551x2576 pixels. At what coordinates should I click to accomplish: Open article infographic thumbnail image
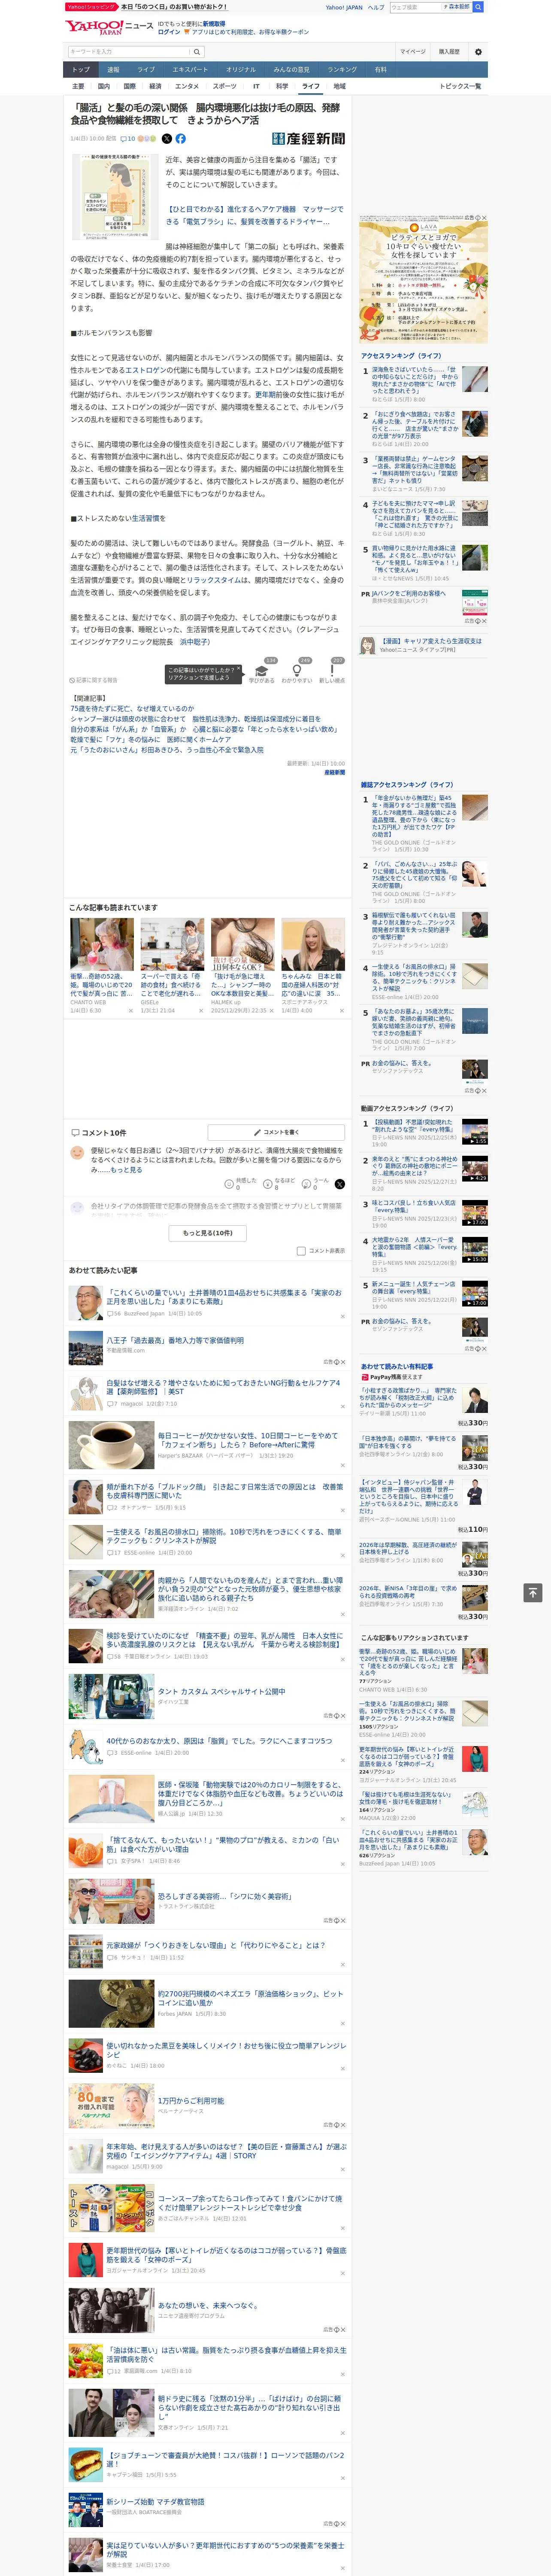(x=115, y=198)
